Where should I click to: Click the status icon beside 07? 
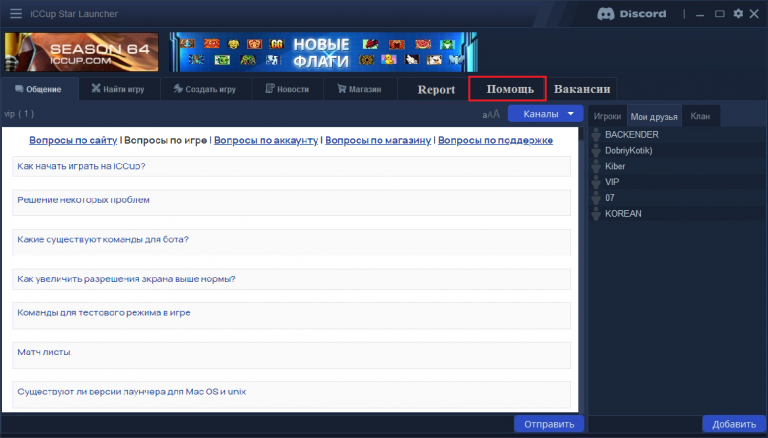coord(596,197)
